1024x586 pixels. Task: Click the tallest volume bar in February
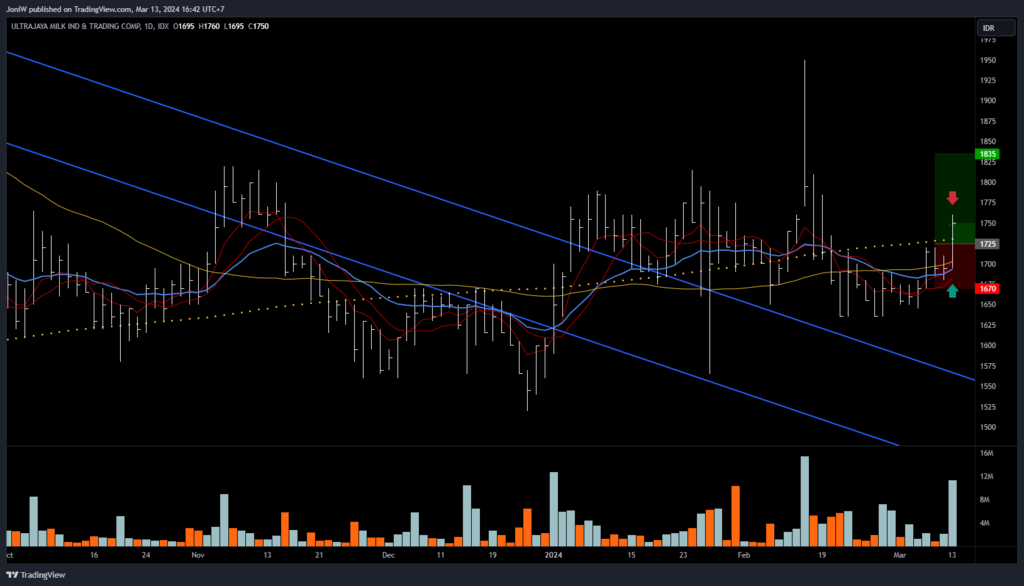click(803, 500)
